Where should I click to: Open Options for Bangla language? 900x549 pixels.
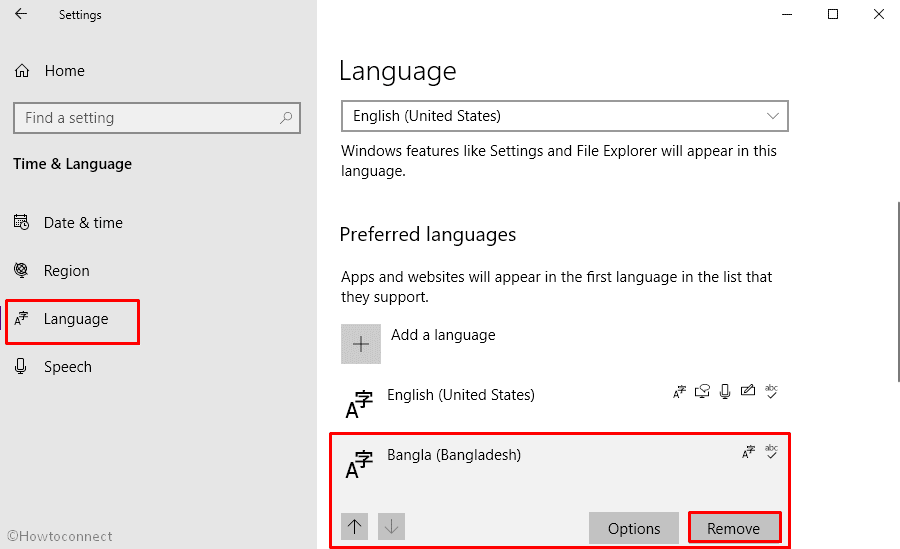point(634,528)
